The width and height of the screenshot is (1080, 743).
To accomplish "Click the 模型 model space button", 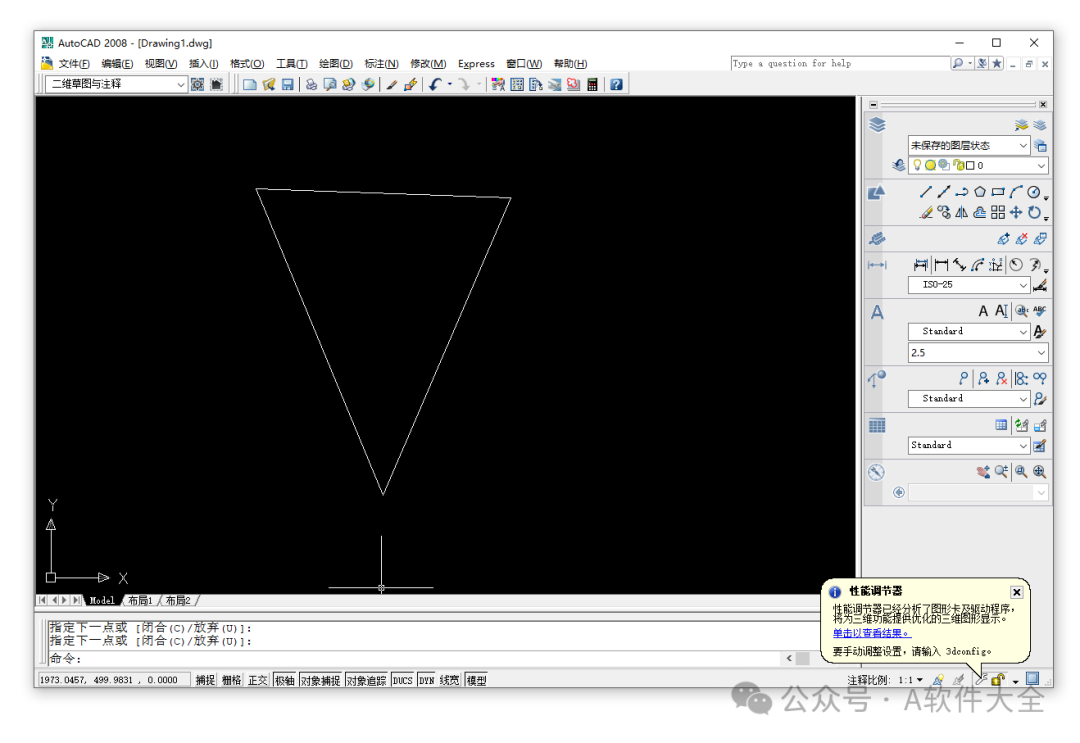I will [x=476, y=680].
